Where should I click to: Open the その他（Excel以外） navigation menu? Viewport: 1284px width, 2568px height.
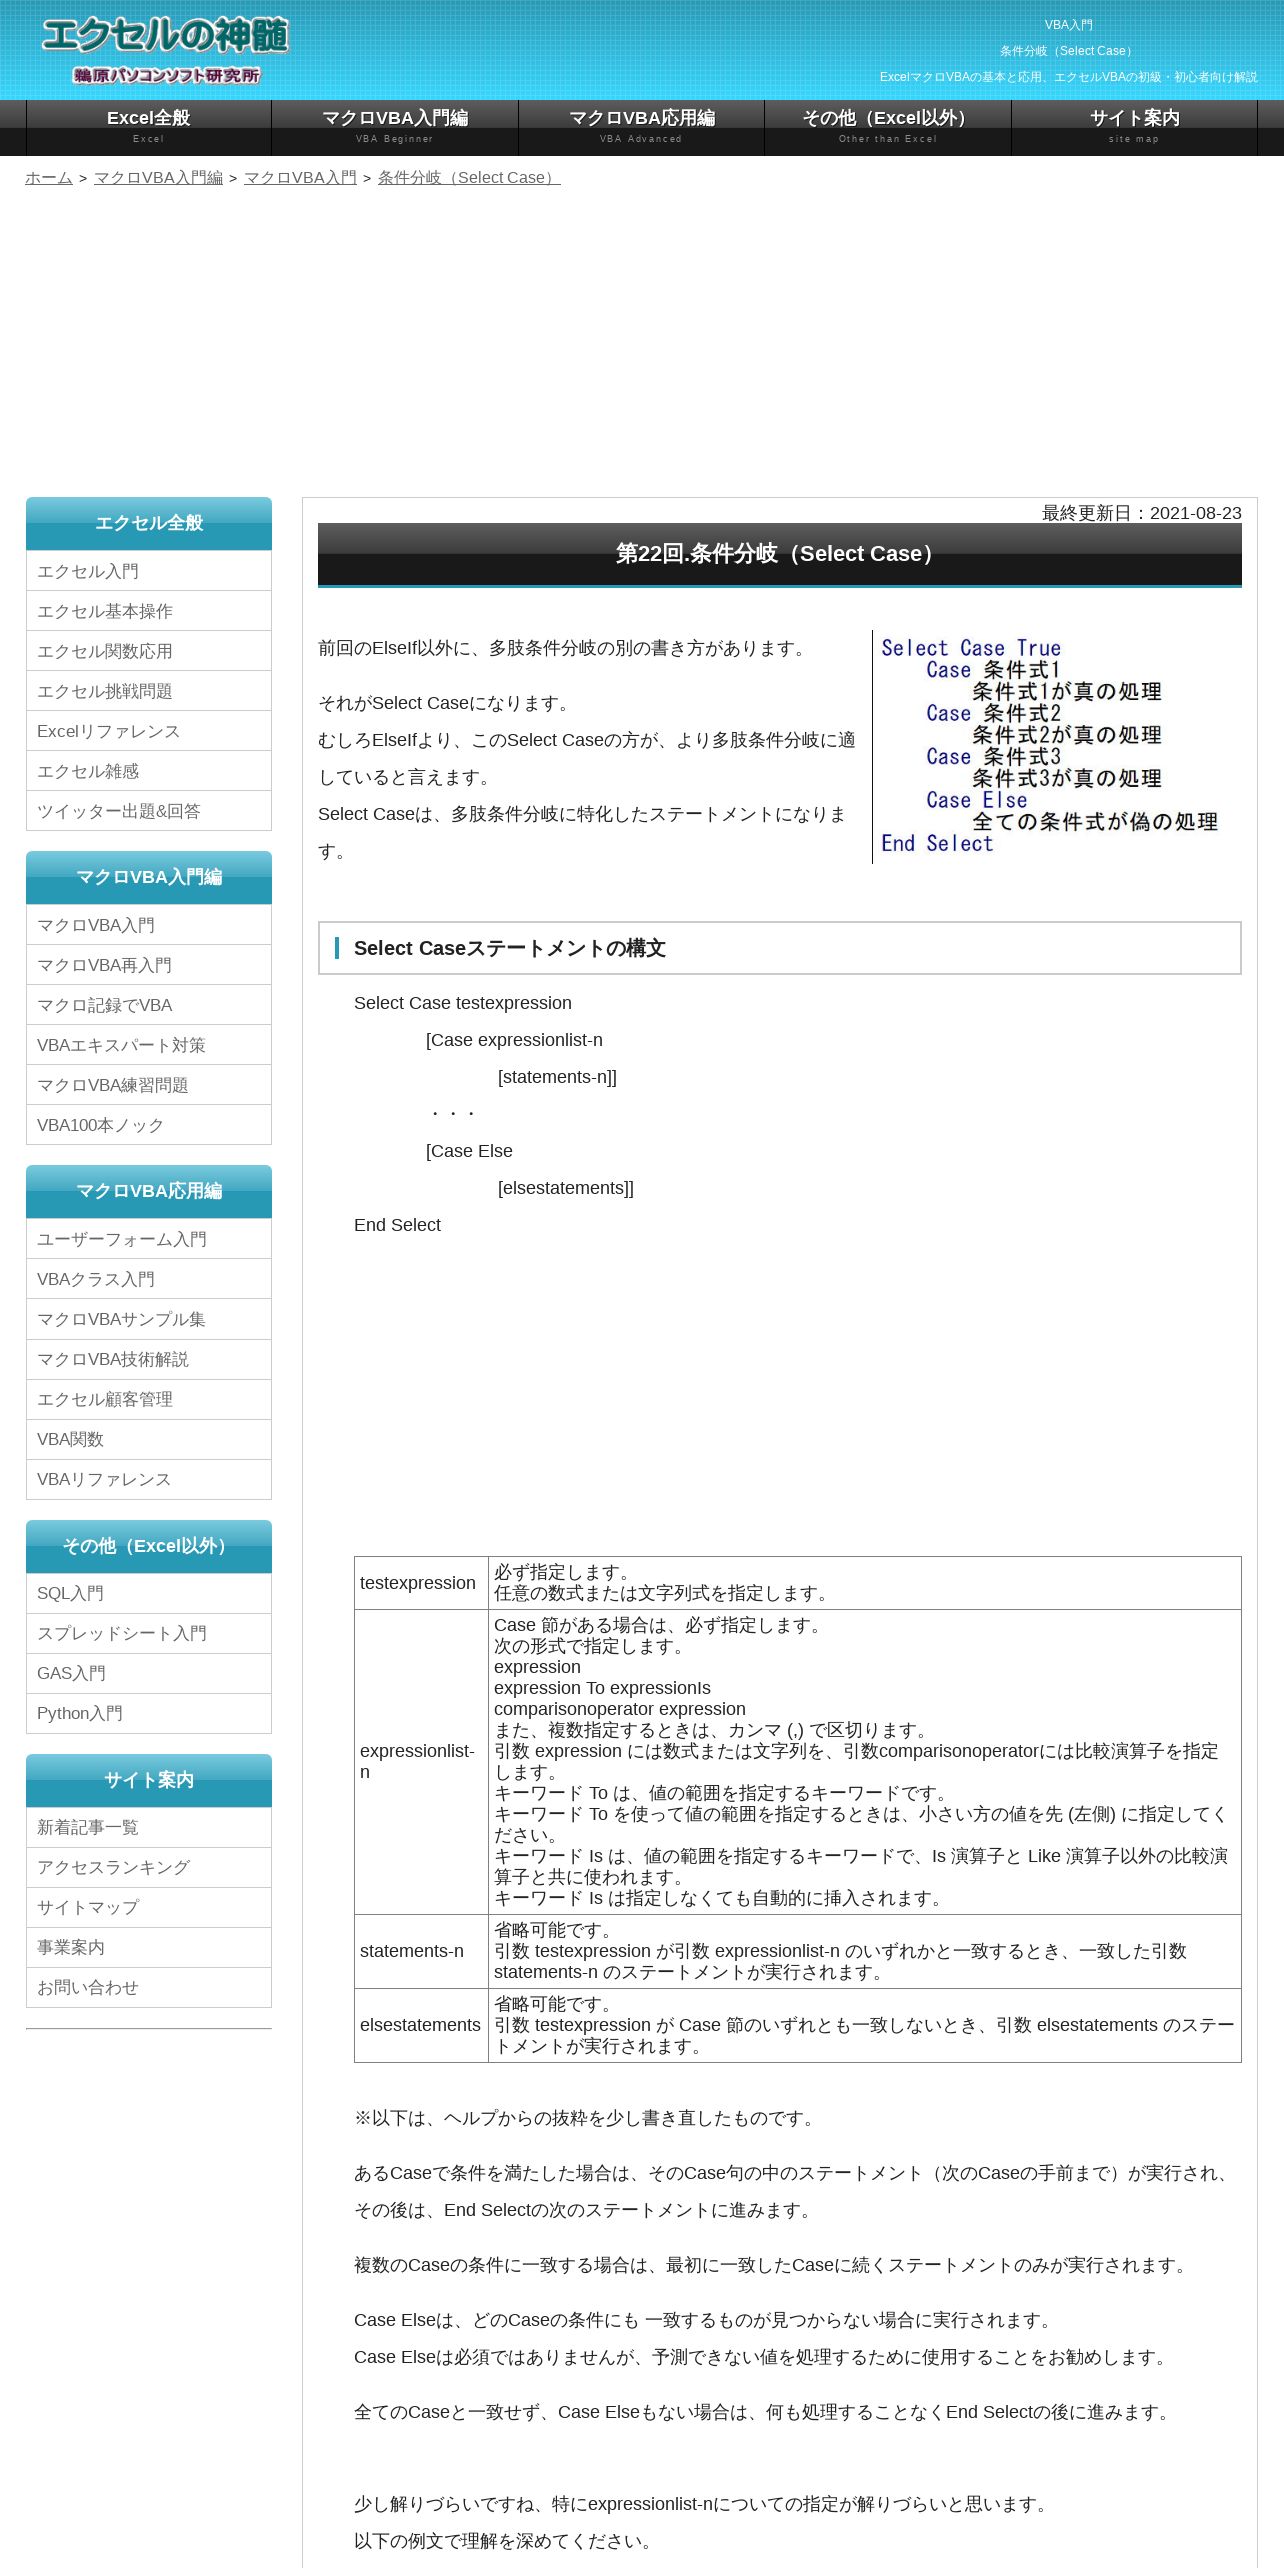pyautogui.click(x=887, y=127)
